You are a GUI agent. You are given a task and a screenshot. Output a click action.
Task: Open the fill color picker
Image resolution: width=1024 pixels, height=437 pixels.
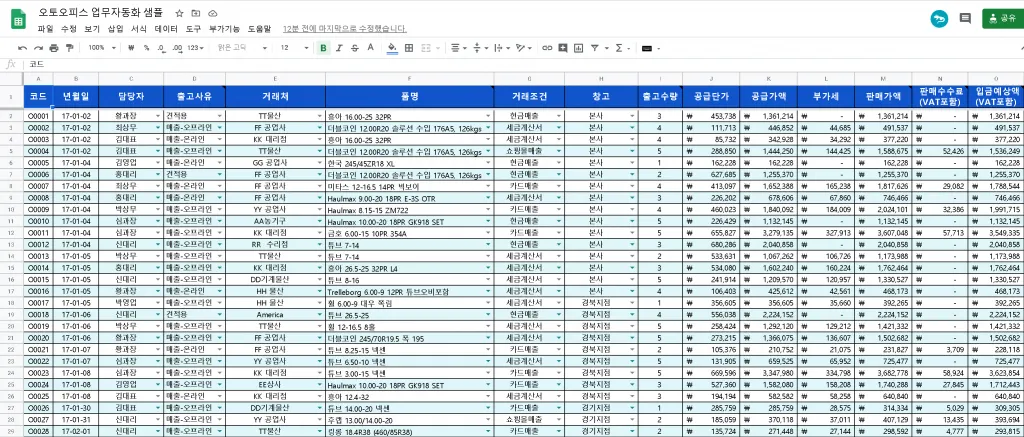point(392,48)
